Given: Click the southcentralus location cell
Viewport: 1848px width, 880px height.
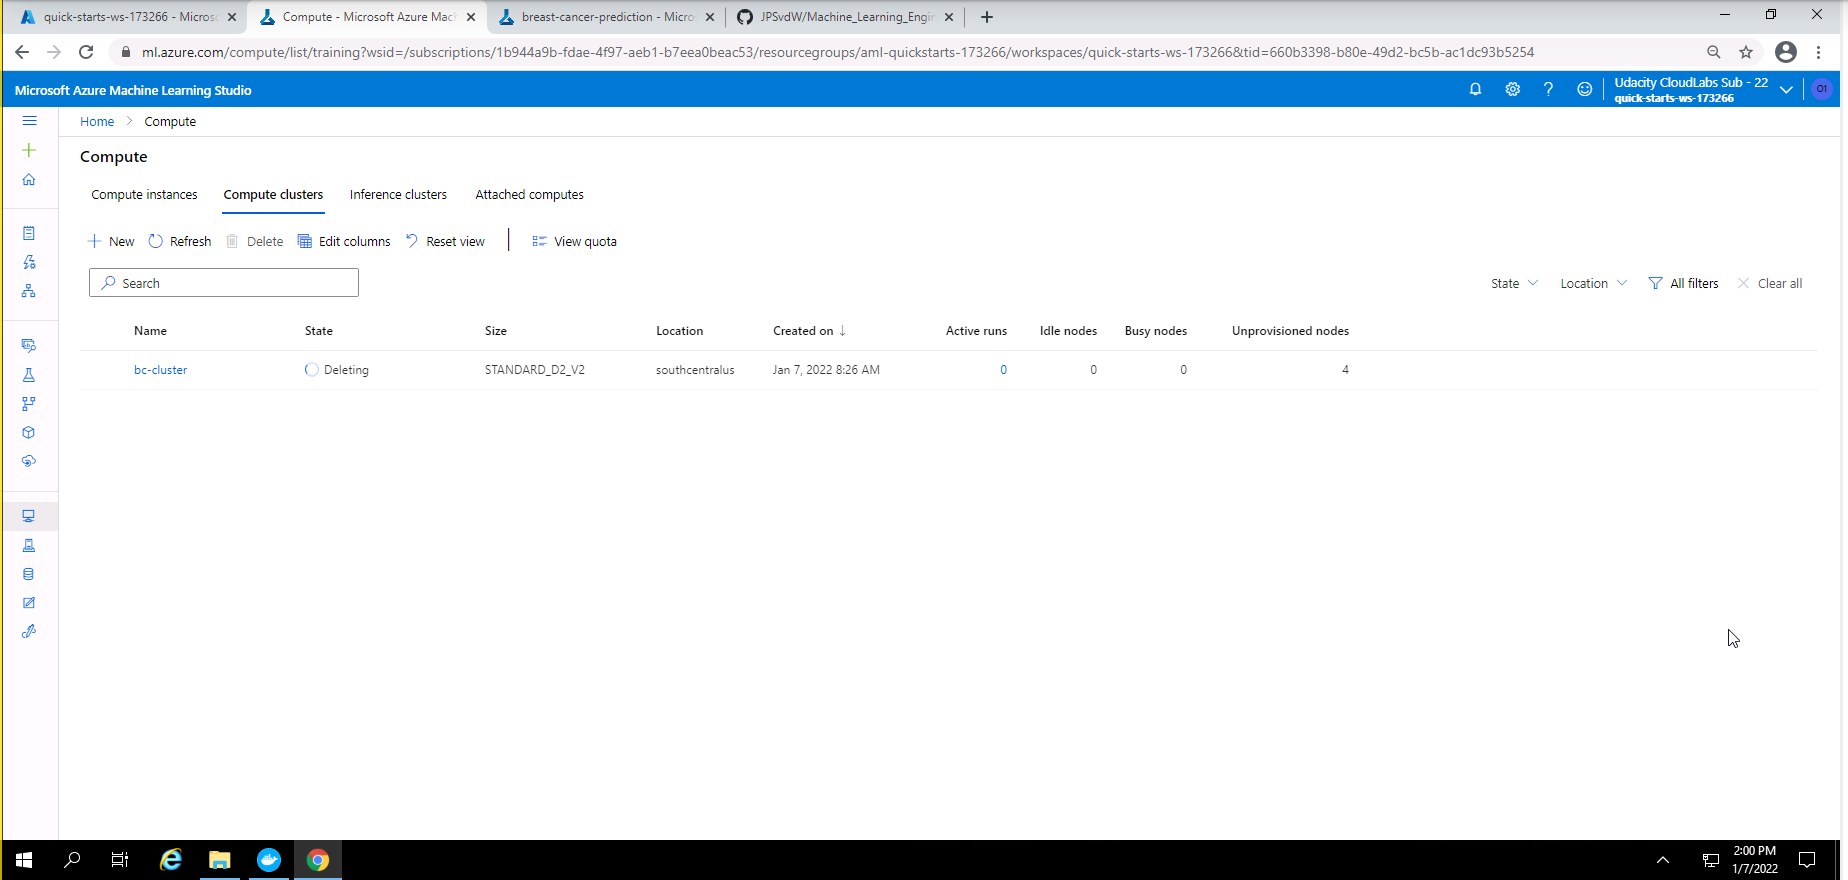Looking at the screenshot, I should point(695,370).
